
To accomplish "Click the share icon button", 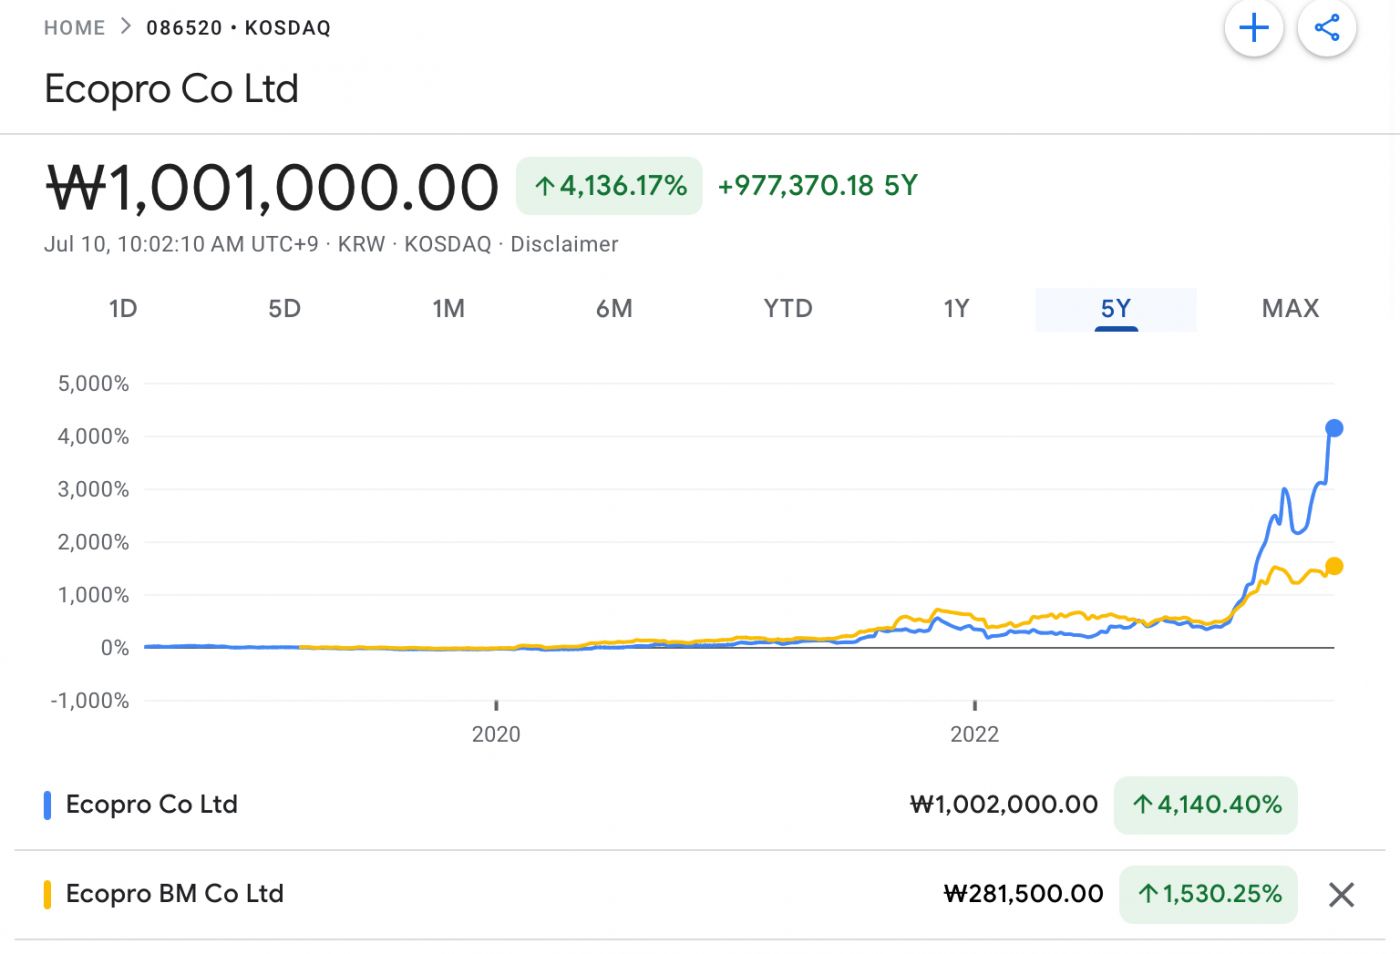I will pos(1326,28).
